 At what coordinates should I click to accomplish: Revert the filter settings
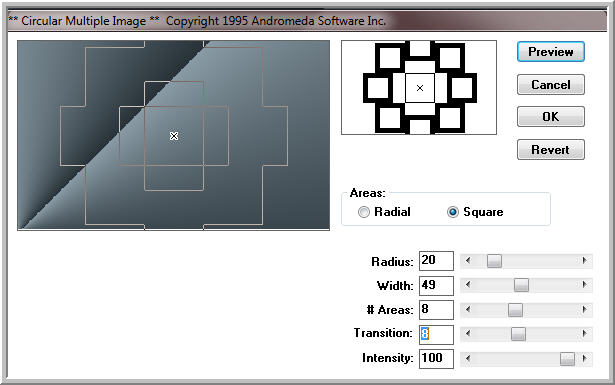click(x=551, y=149)
